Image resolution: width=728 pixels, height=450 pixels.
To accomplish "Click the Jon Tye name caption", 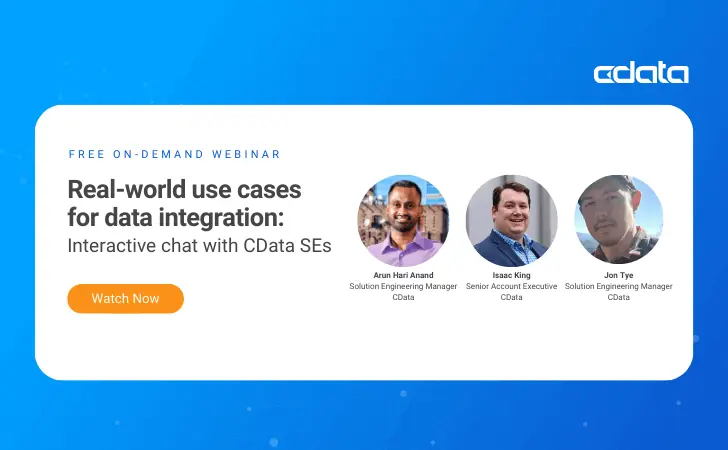I will coord(619,275).
